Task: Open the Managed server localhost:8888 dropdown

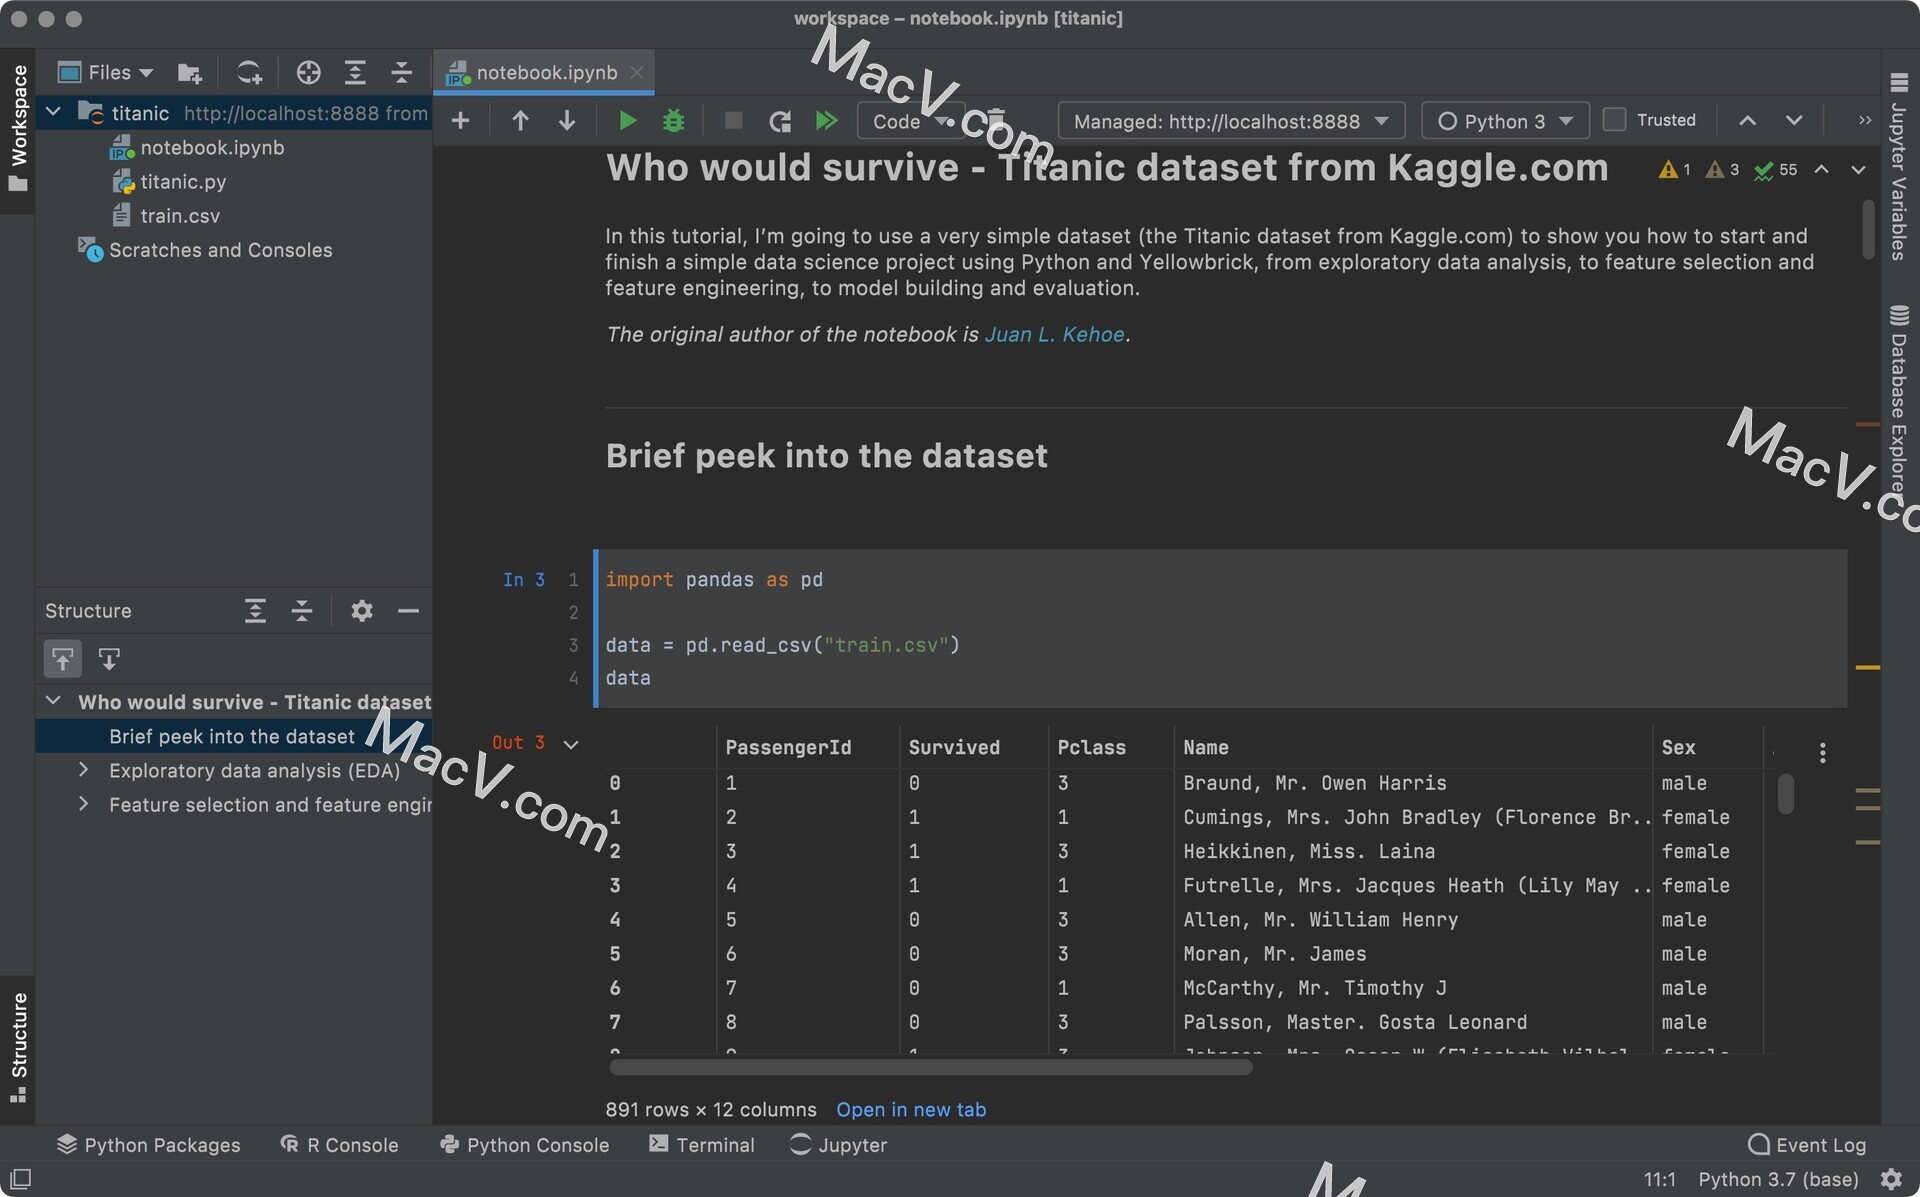Action: pyautogui.click(x=1231, y=121)
